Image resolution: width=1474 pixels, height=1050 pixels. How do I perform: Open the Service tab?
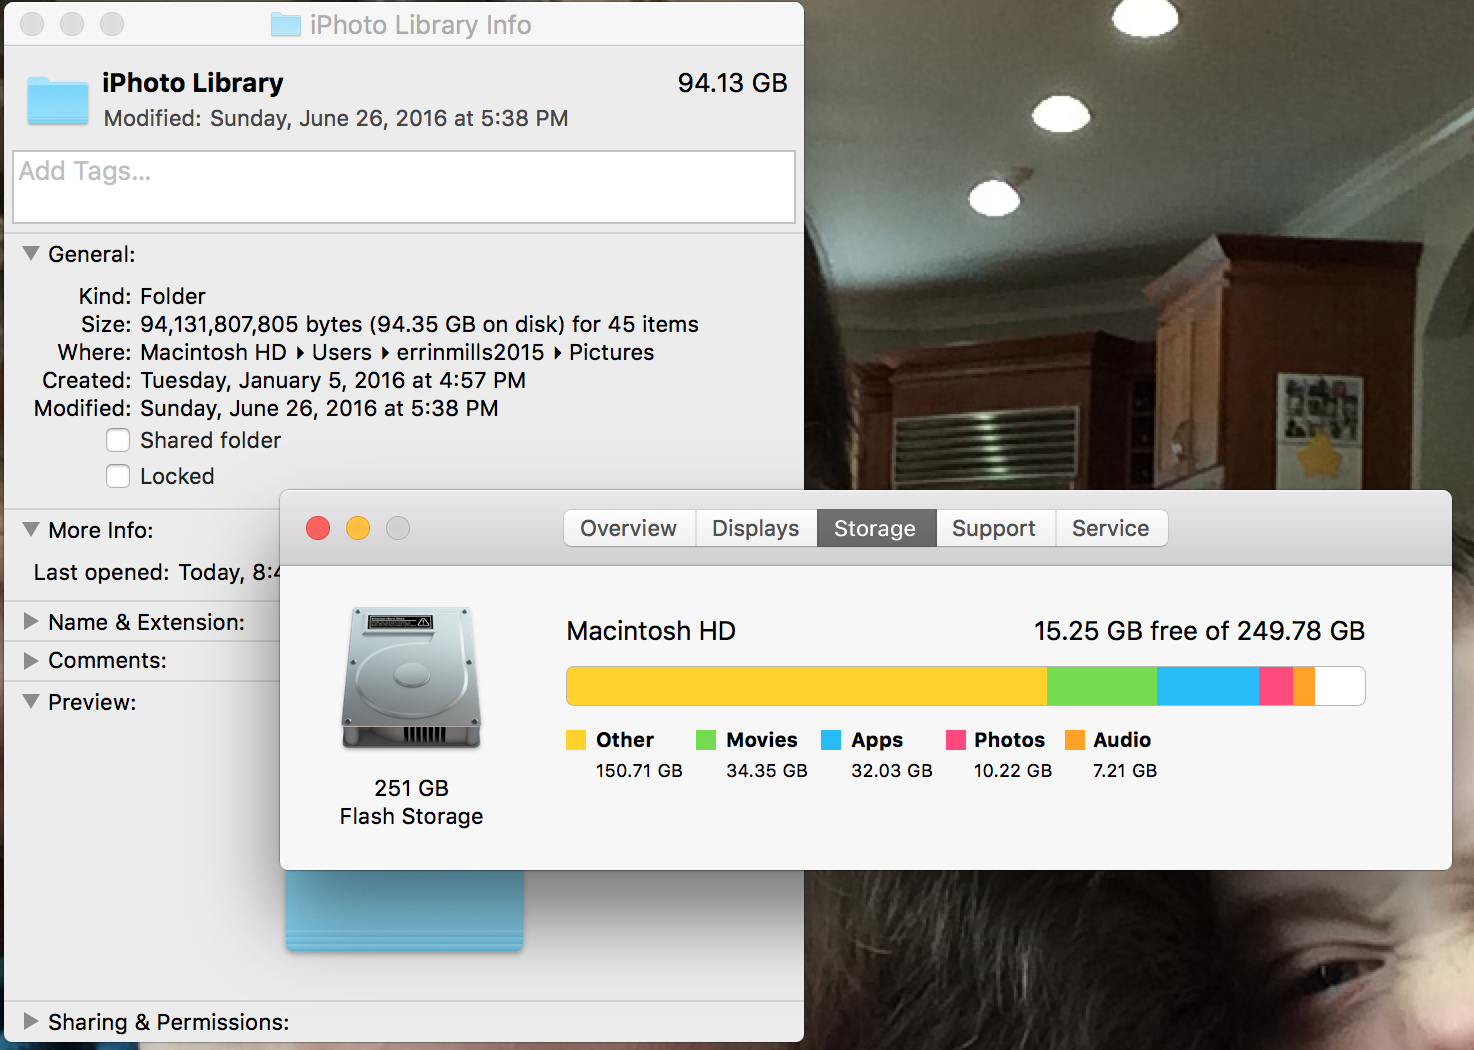click(1111, 528)
